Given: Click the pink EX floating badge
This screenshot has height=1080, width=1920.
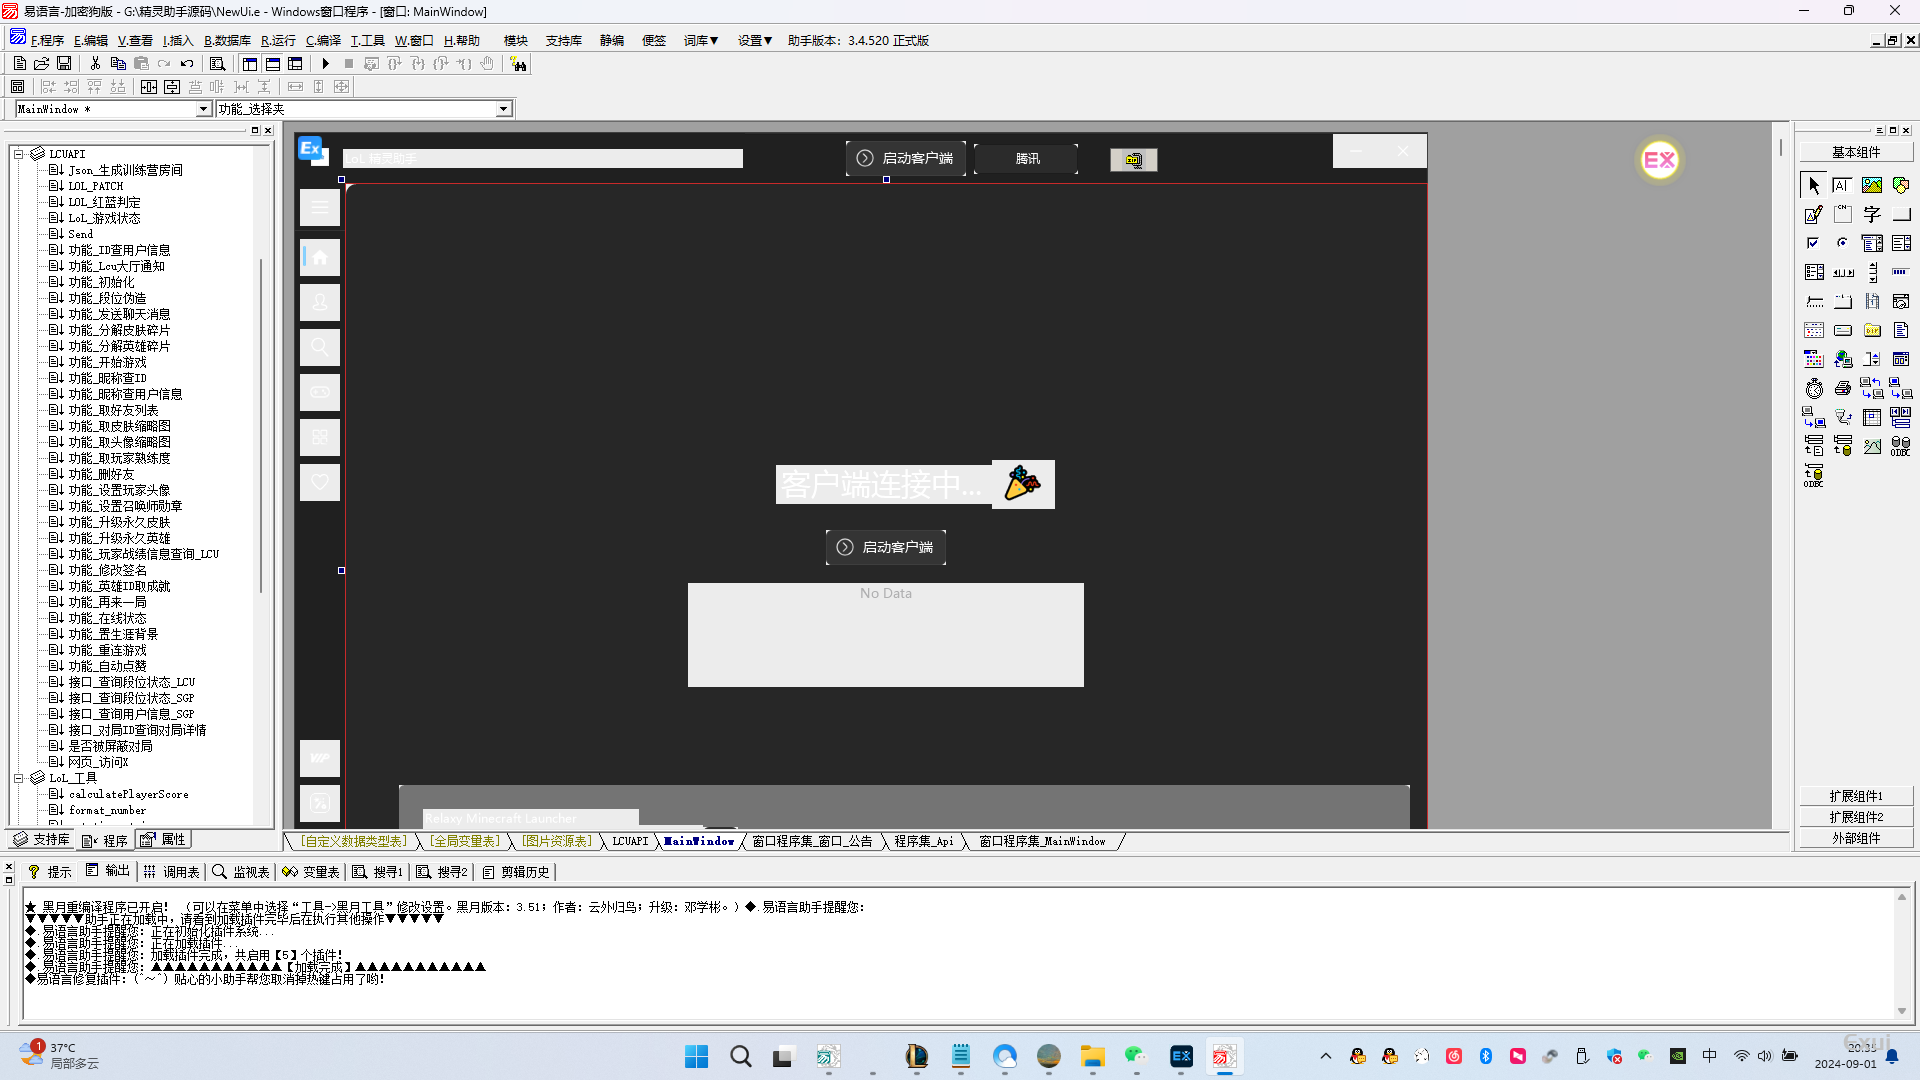Looking at the screenshot, I should pyautogui.click(x=1659, y=160).
